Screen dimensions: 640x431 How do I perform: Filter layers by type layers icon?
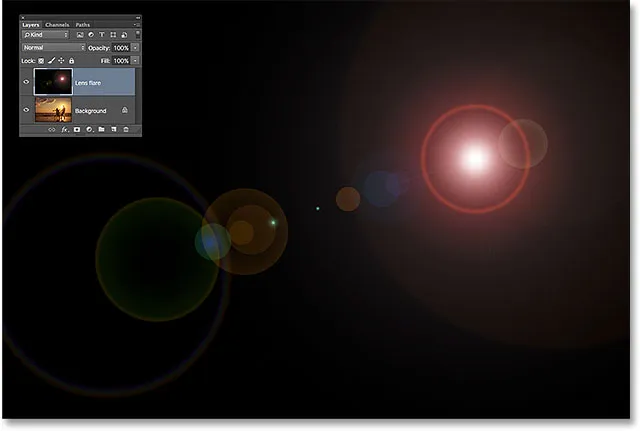pos(102,35)
